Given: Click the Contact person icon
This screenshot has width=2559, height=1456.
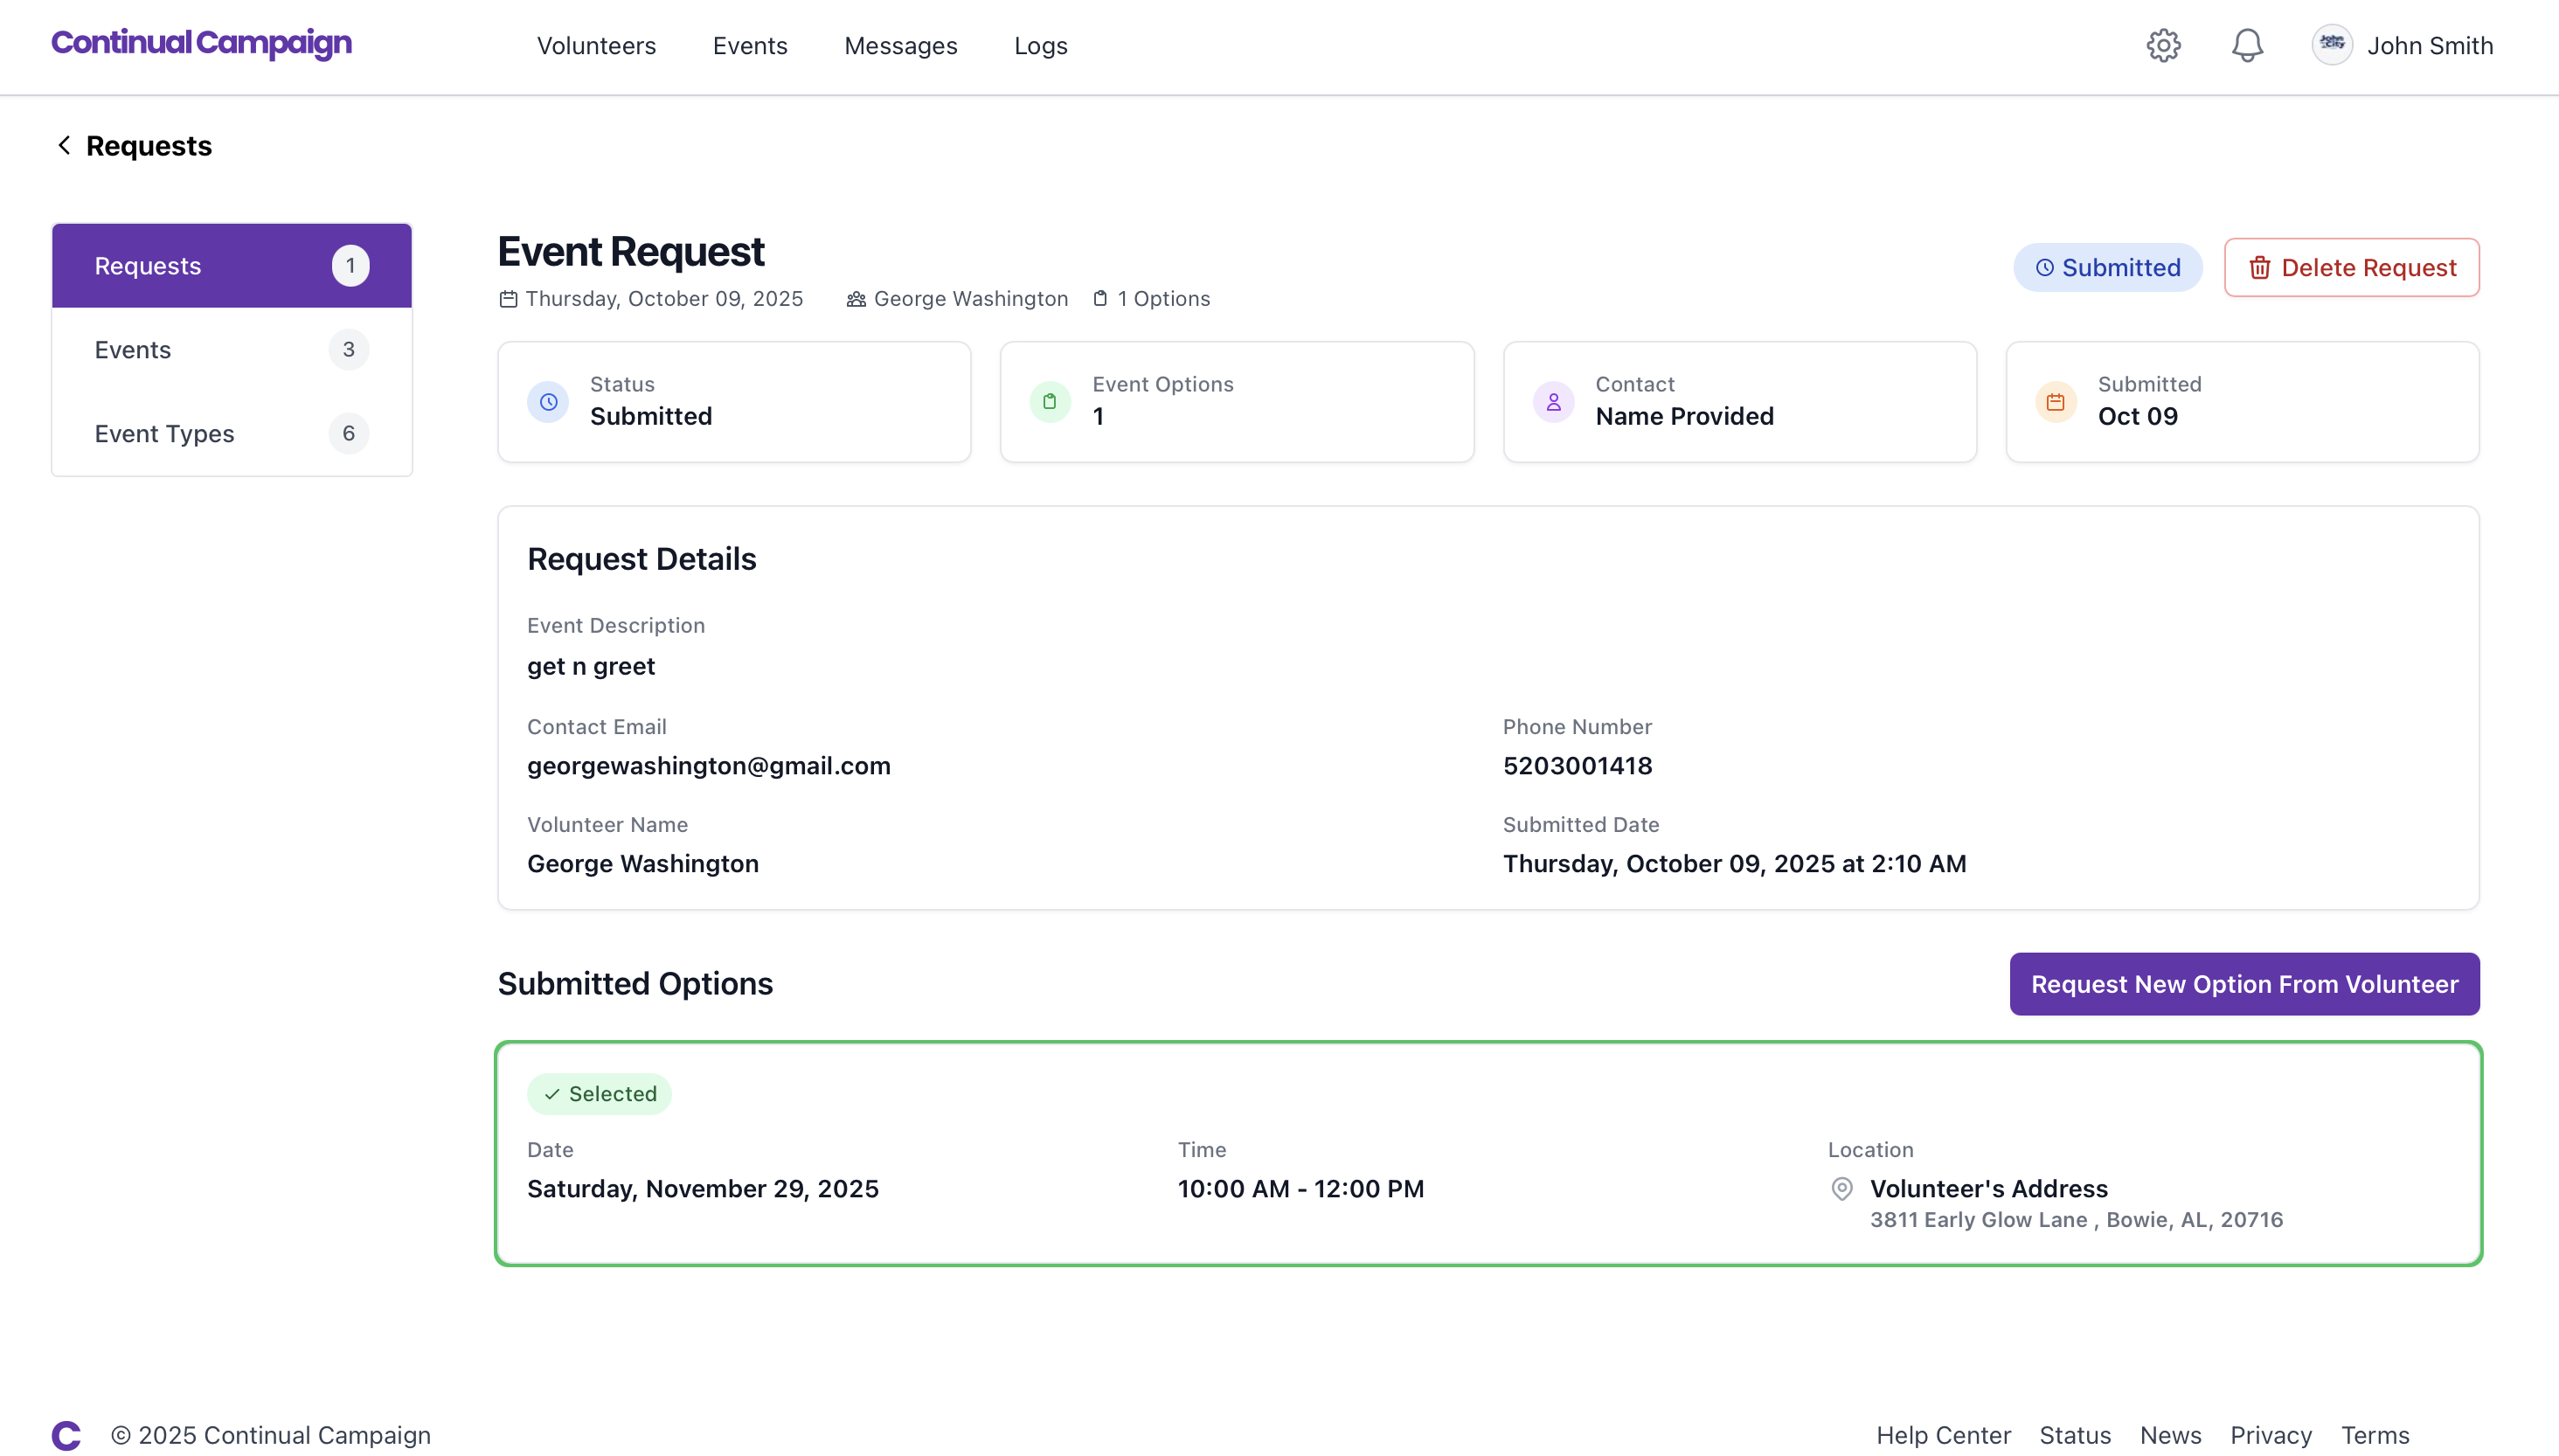Looking at the screenshot, I should point(1553,402).
